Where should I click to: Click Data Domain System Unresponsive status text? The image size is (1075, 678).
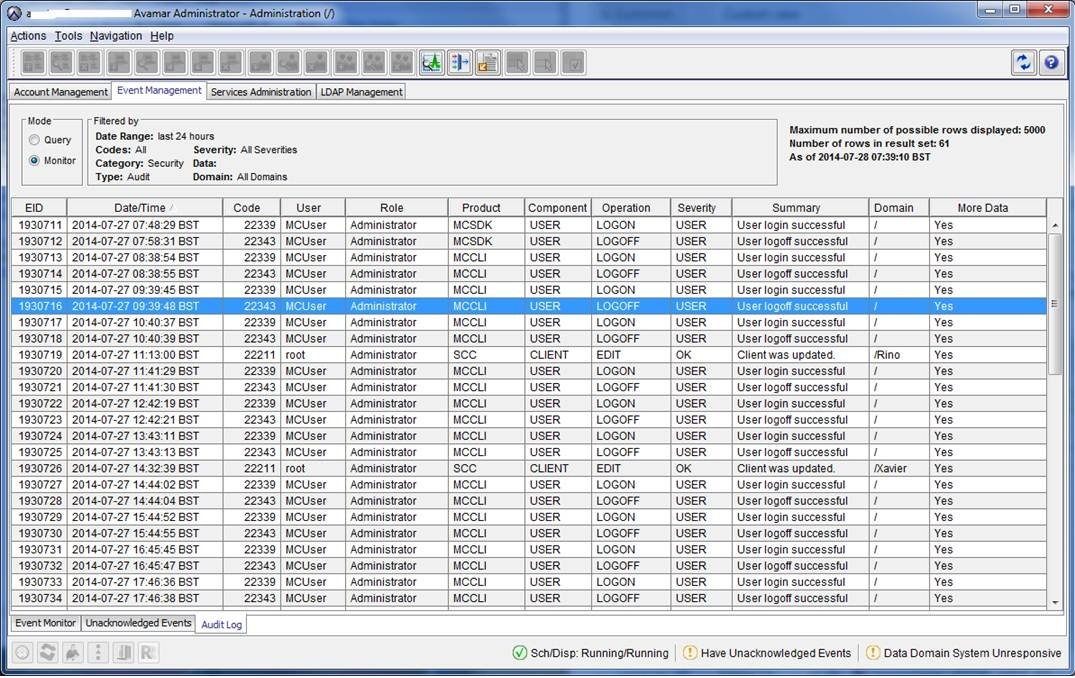972,653
